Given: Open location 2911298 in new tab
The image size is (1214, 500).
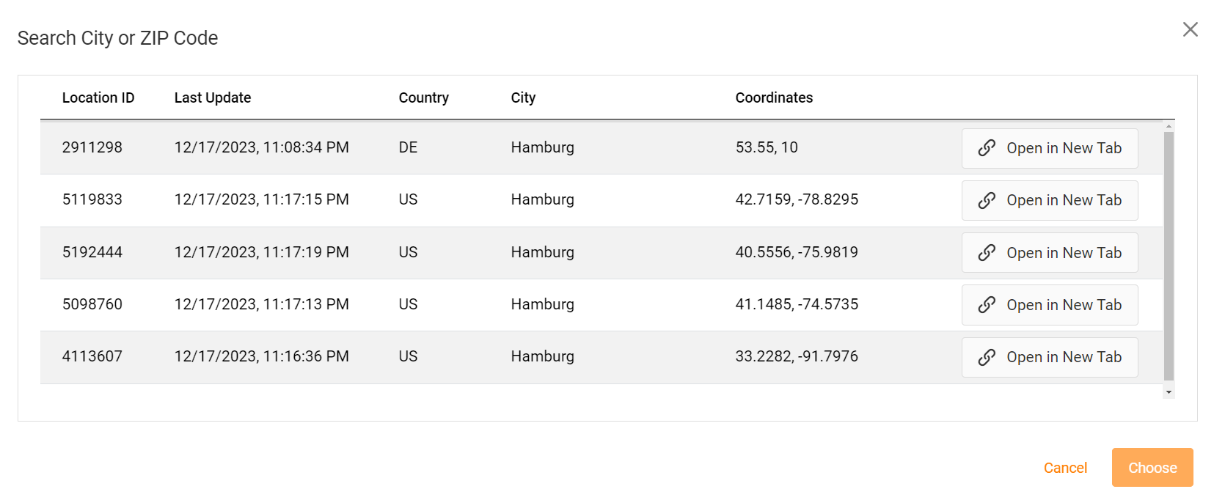Looking at the screenshot, I should [x=1050, y=148].
